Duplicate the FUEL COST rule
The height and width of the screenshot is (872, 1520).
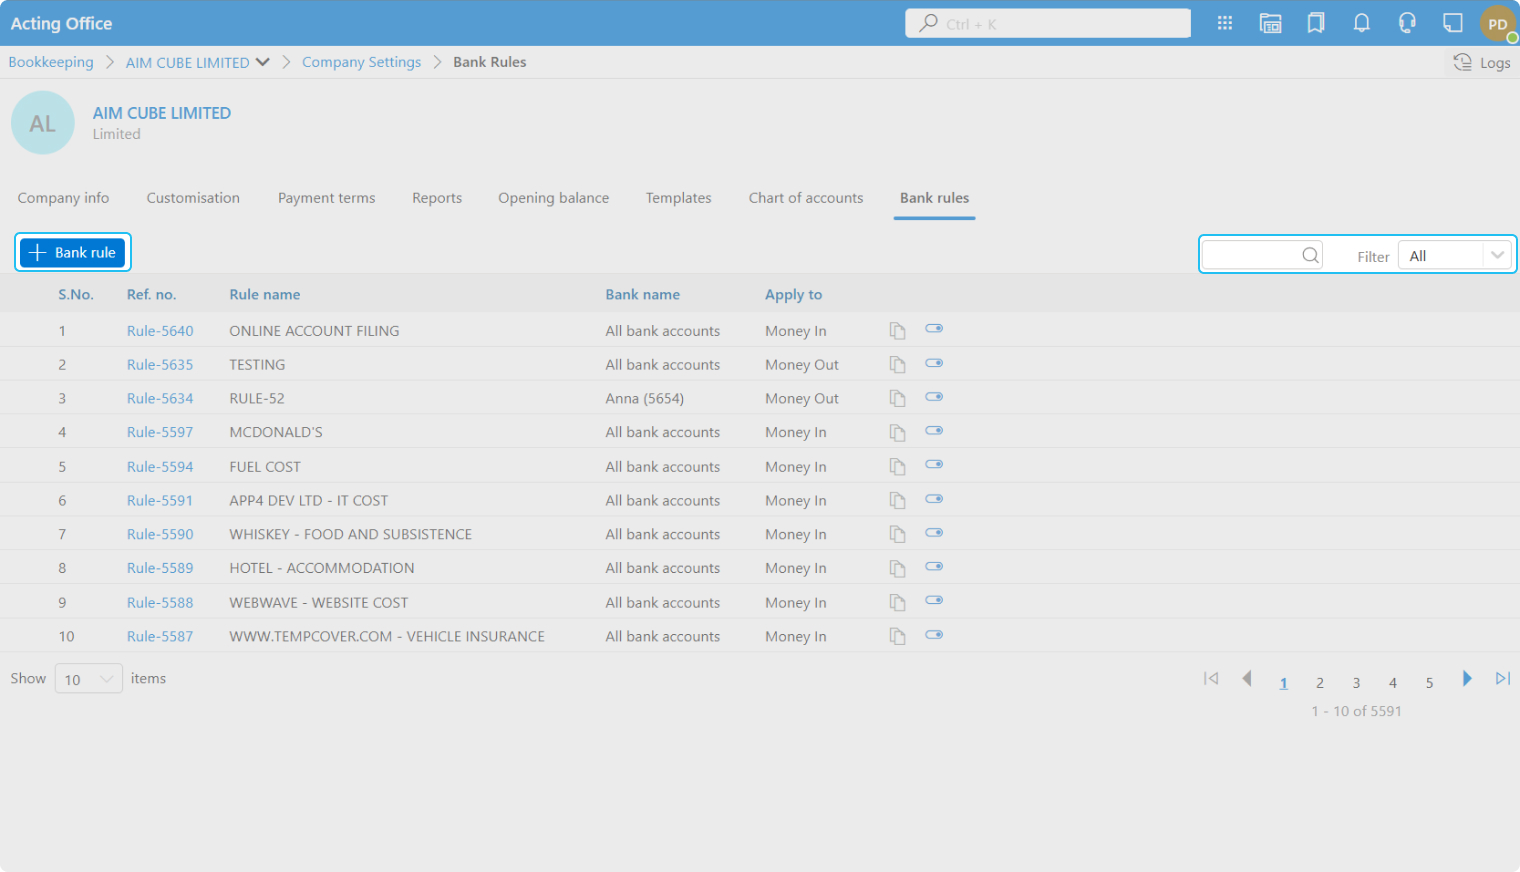pyautogui.click(x=897, y=467)
